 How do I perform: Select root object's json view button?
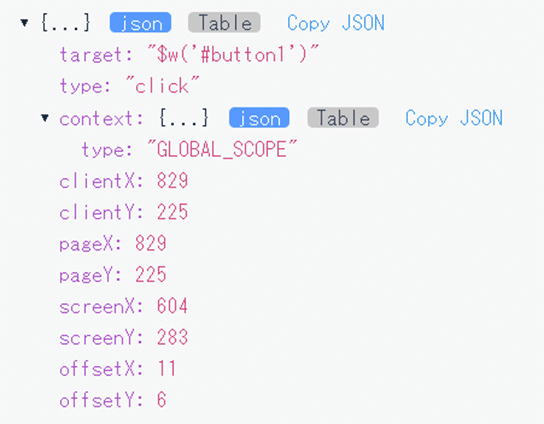[141, 23]
